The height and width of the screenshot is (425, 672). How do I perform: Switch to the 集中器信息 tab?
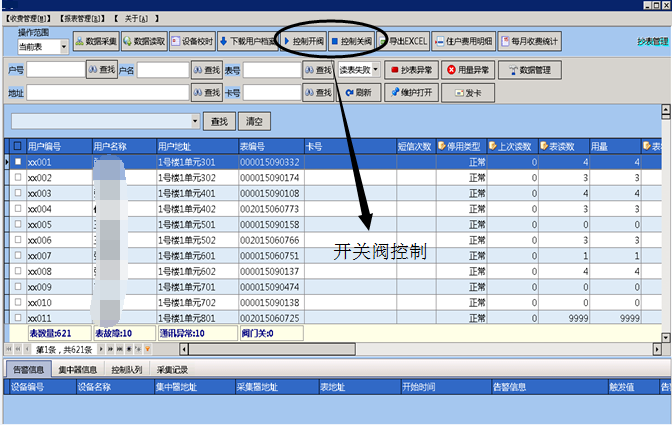click(78, 369)
